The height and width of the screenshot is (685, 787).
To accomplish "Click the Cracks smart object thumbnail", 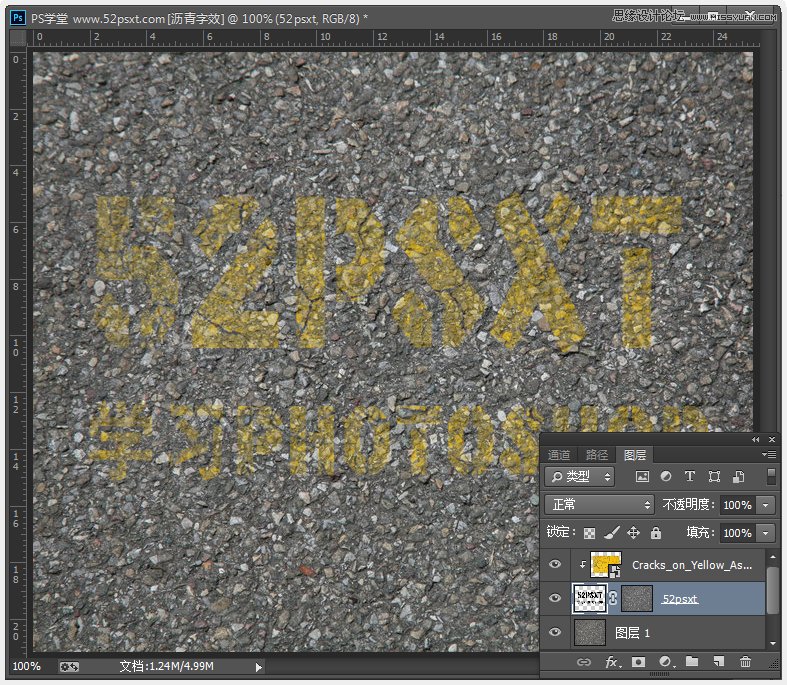I will (x=606, y=564).
